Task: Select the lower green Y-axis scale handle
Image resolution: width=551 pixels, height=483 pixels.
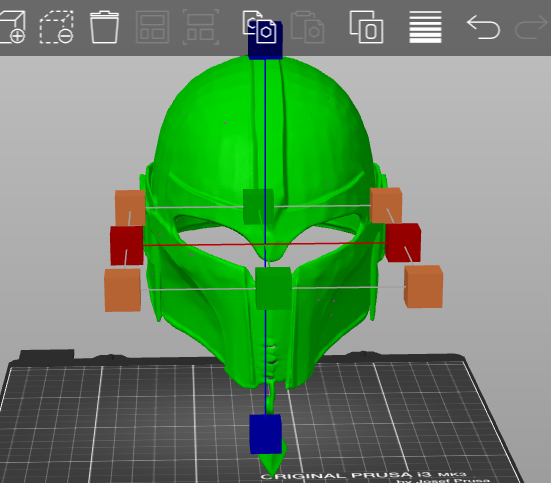Action: click(273, 288)
